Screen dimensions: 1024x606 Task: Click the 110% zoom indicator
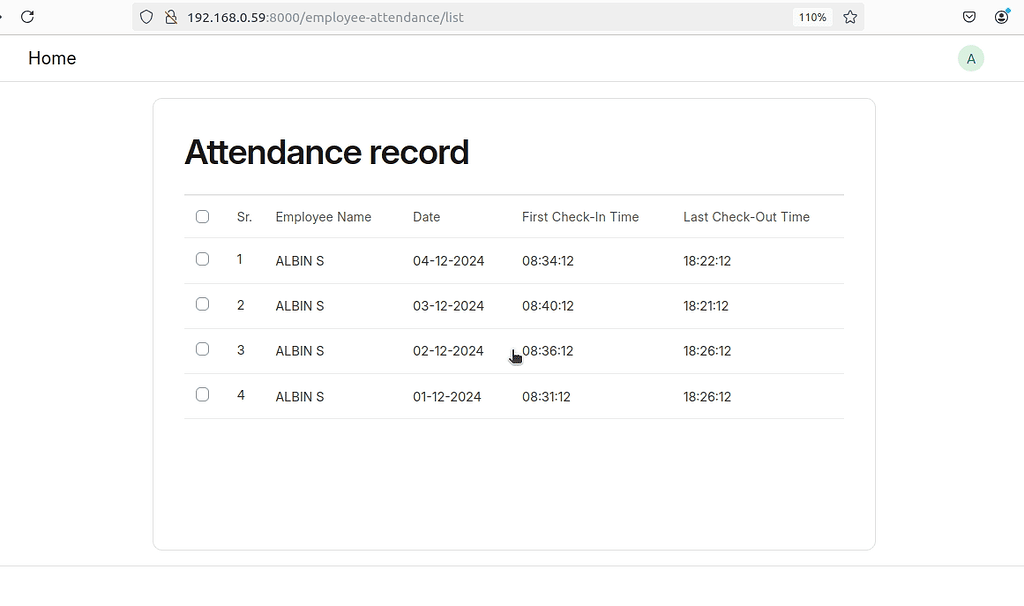pyautogui.click(x=812, y=16)
